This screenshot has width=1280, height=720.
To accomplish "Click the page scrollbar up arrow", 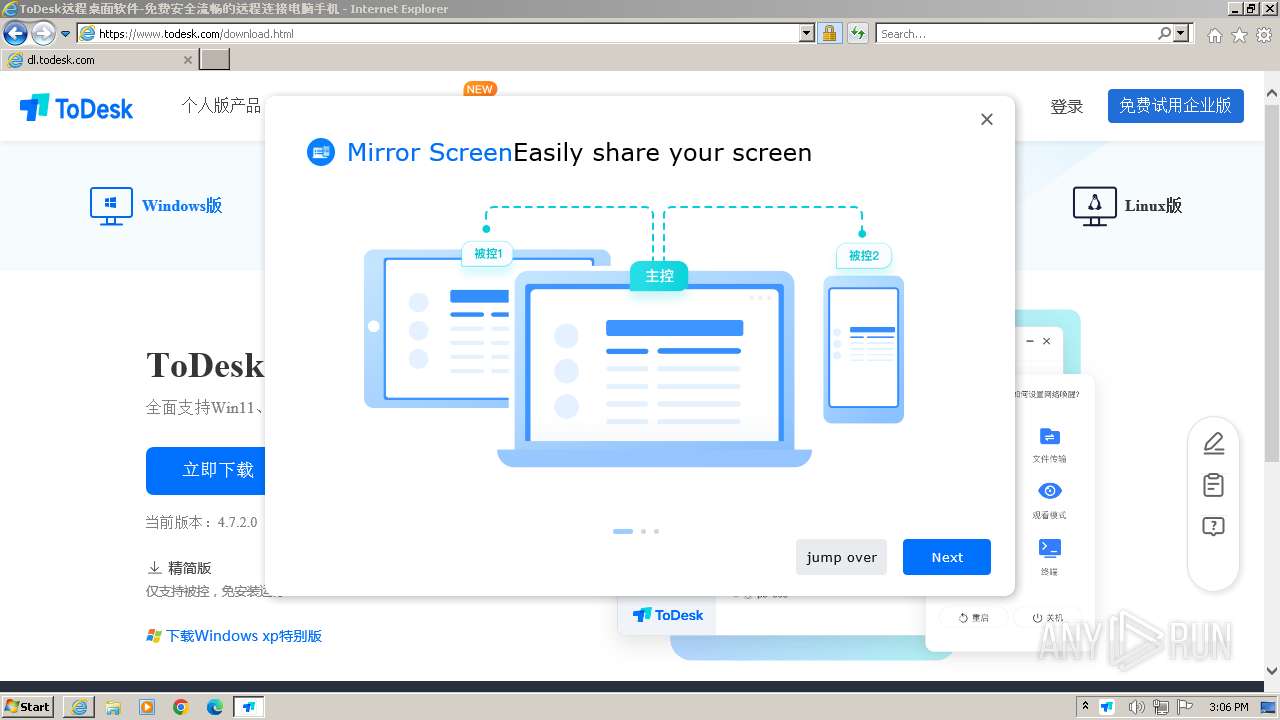I will (1271, 95).
